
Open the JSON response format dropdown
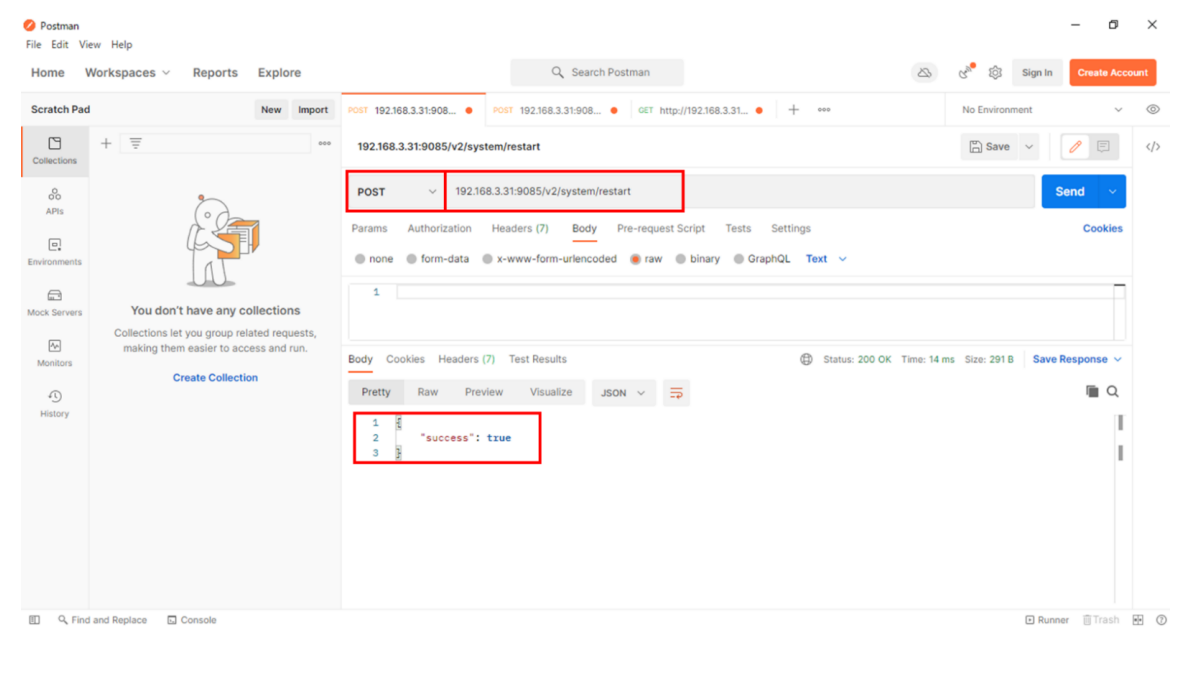623,393
